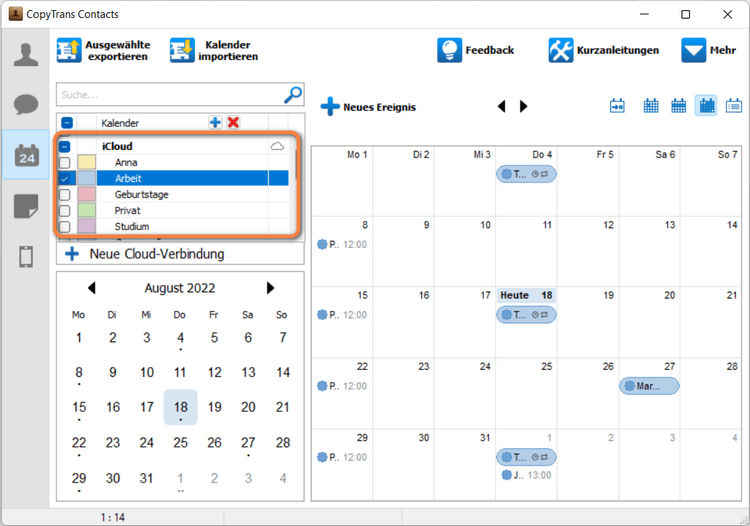Select the Privat calendar row

[x=182, y=210]
